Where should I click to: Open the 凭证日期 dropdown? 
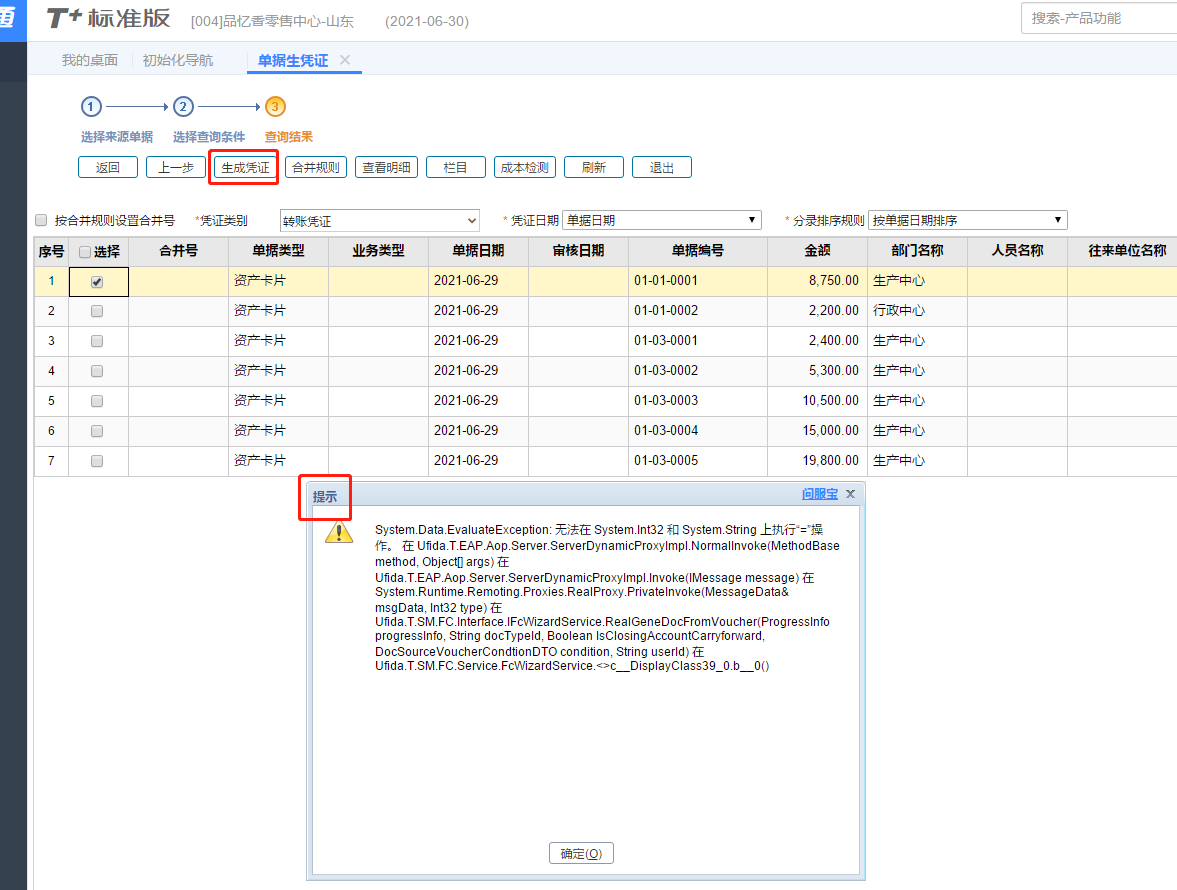pos(661,220)
